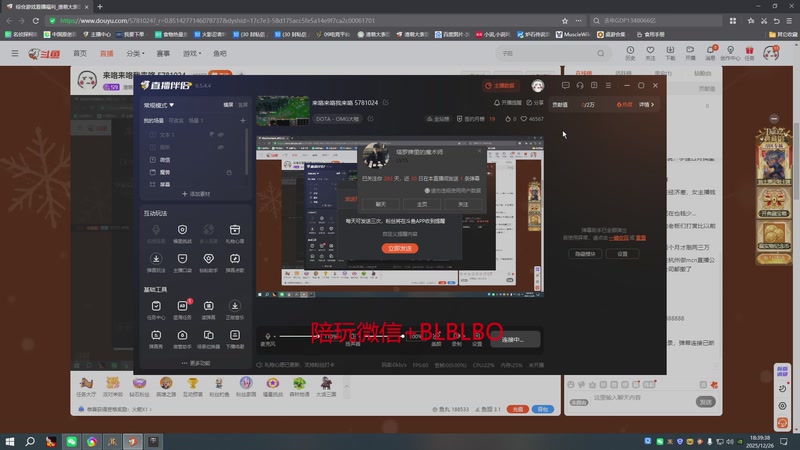Go to Douyu 首页 home

[80, 53]
